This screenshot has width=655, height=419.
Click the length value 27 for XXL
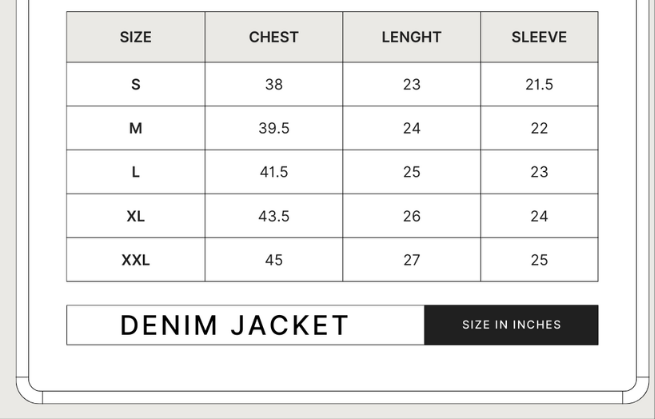[411, 260]
